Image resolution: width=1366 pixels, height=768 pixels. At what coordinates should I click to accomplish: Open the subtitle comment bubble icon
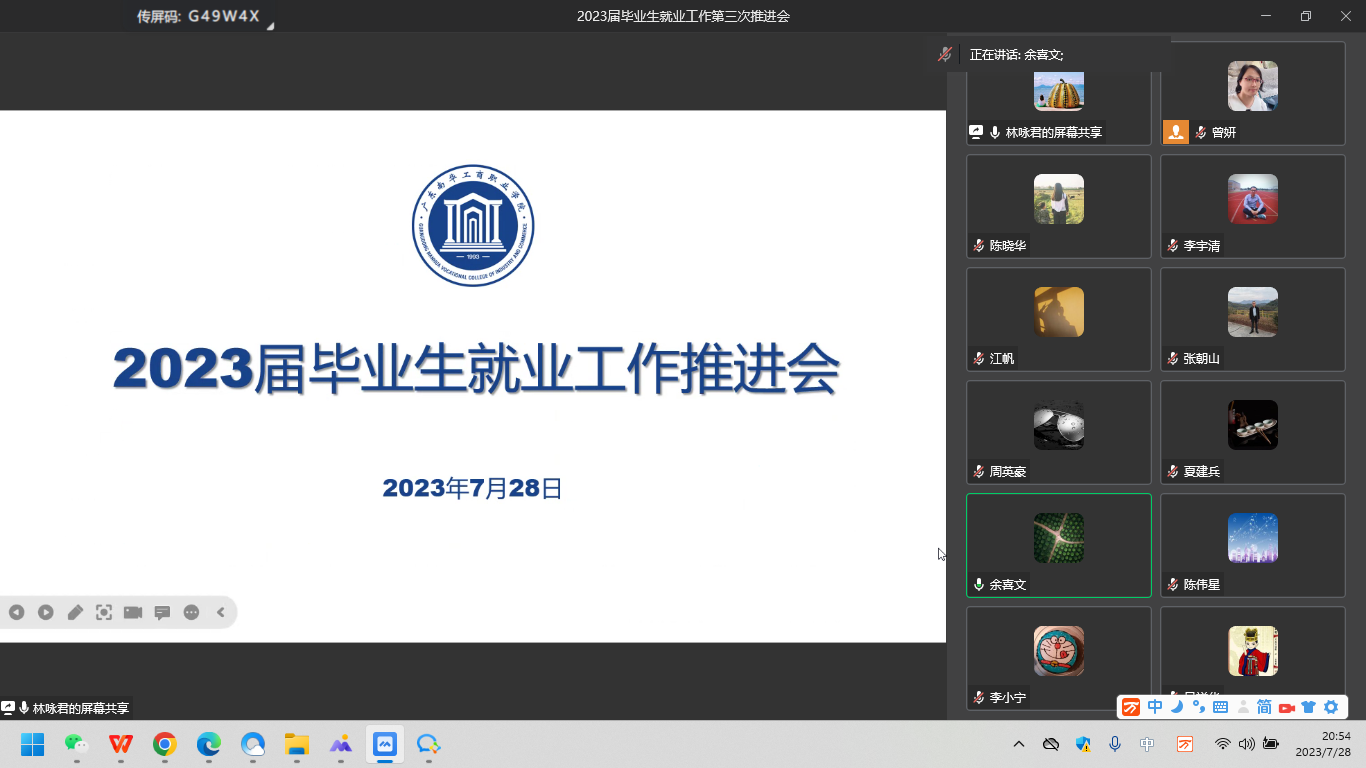[x=162, y=612]
